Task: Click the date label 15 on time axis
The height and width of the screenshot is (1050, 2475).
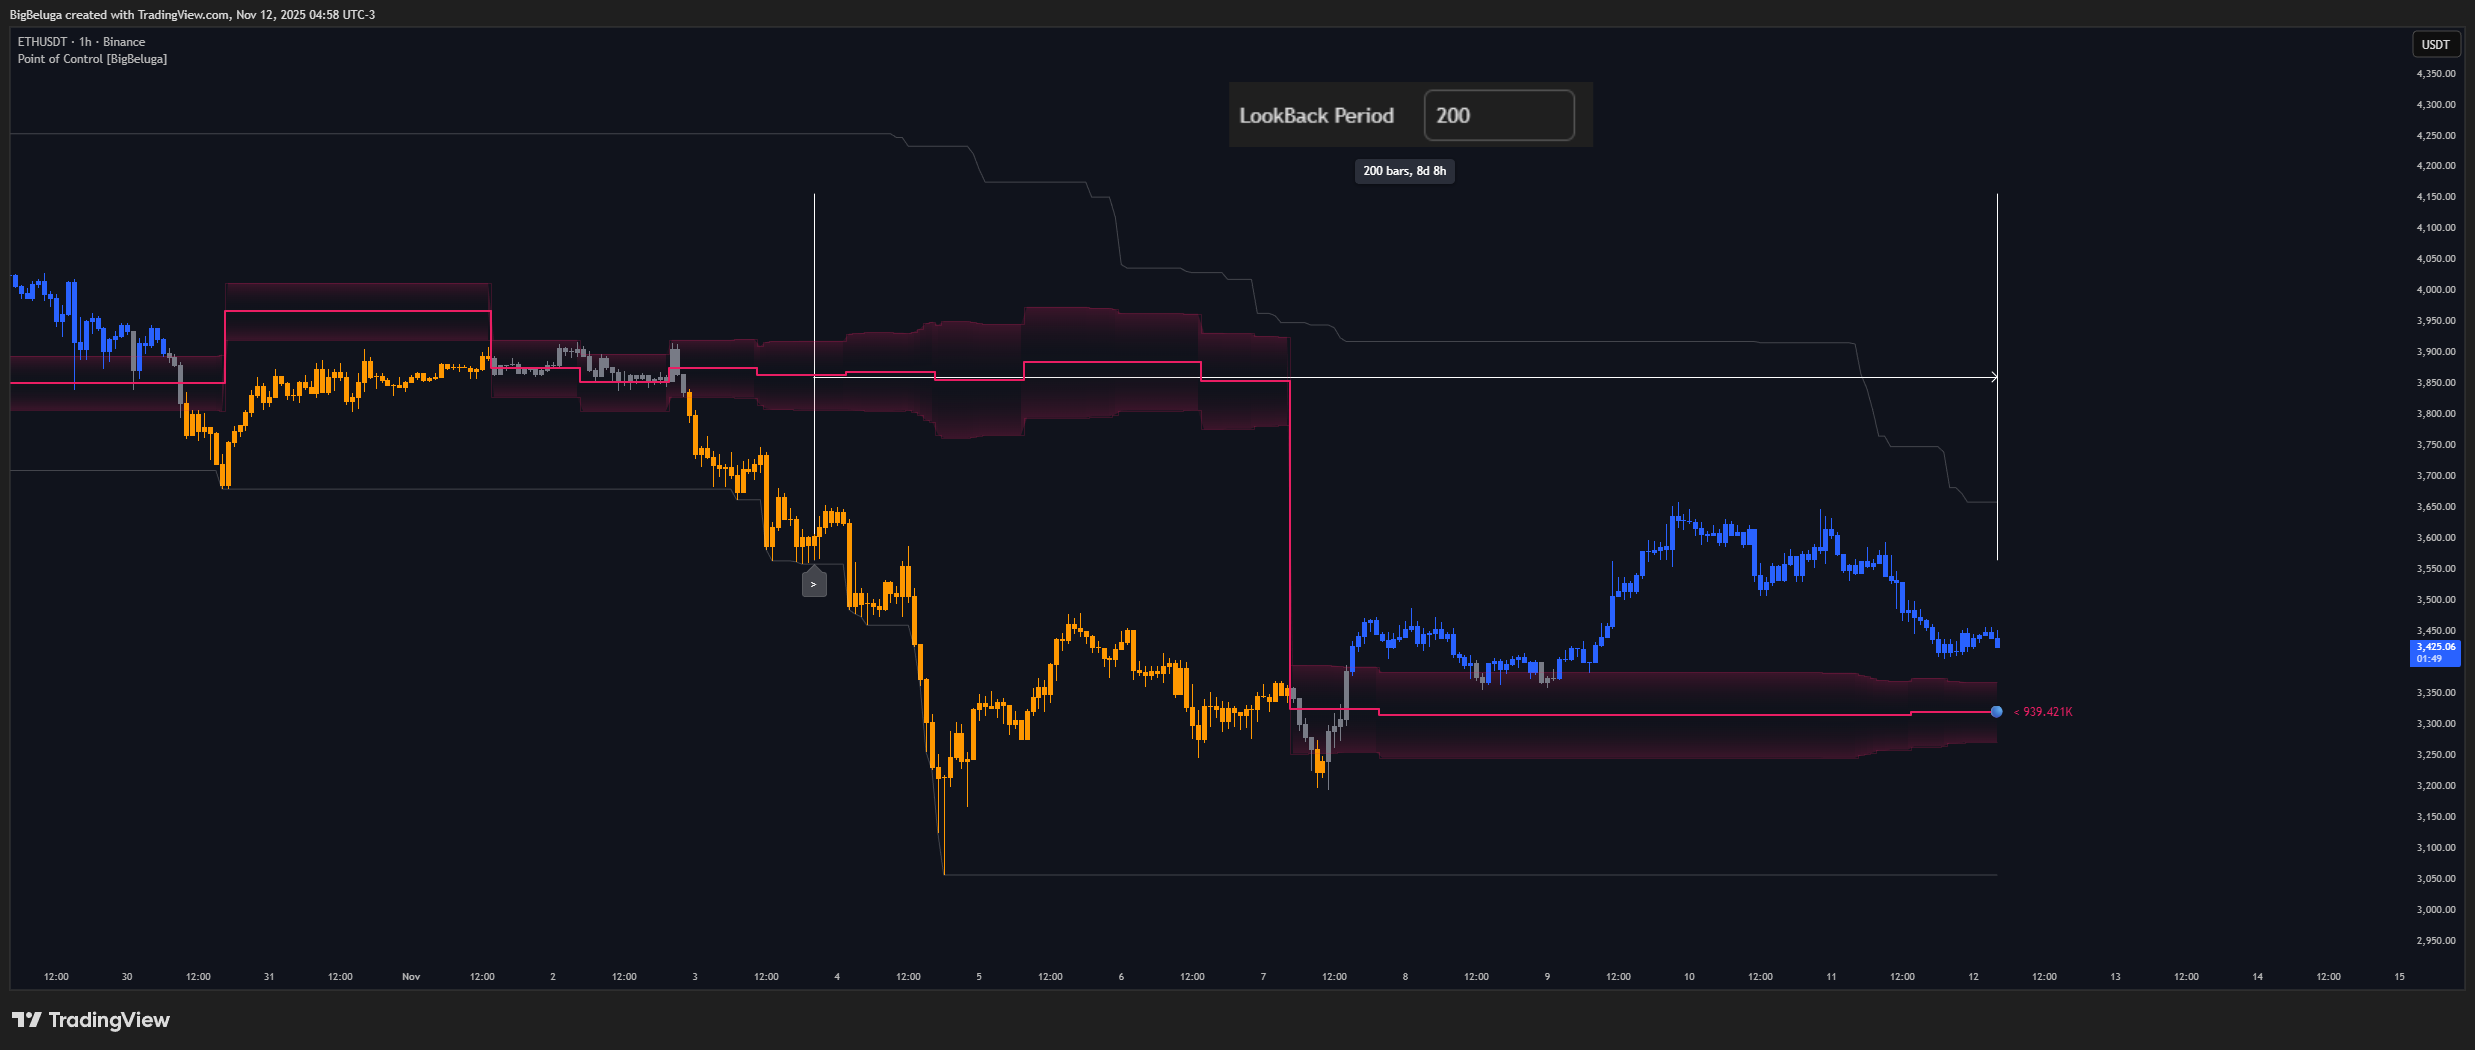Action: click(2399, 977)
